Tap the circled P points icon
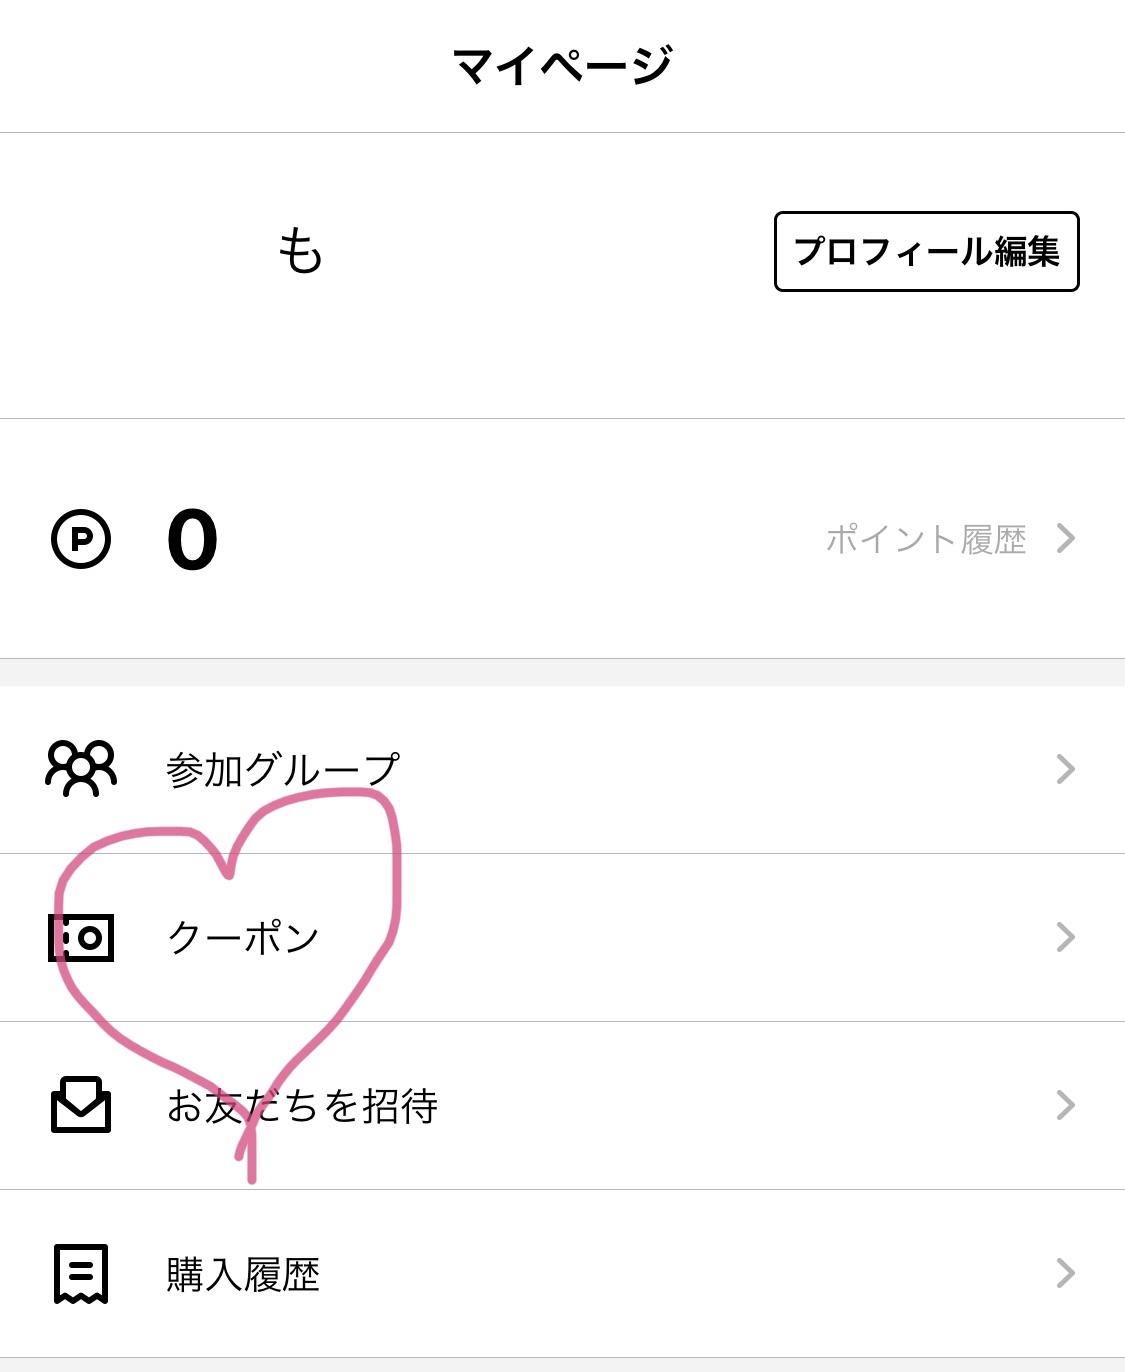 [81, 539]
